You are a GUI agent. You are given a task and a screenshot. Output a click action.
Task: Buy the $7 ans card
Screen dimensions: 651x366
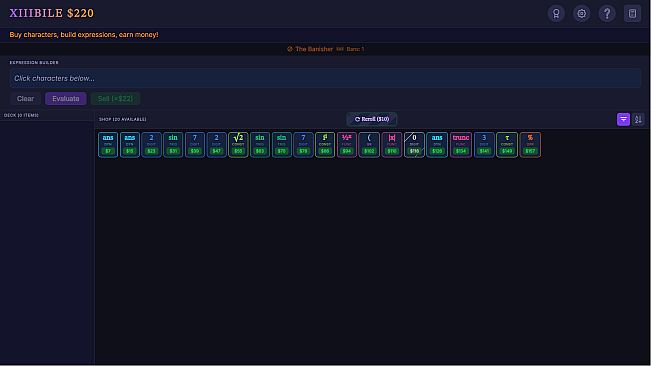[108, 144]
